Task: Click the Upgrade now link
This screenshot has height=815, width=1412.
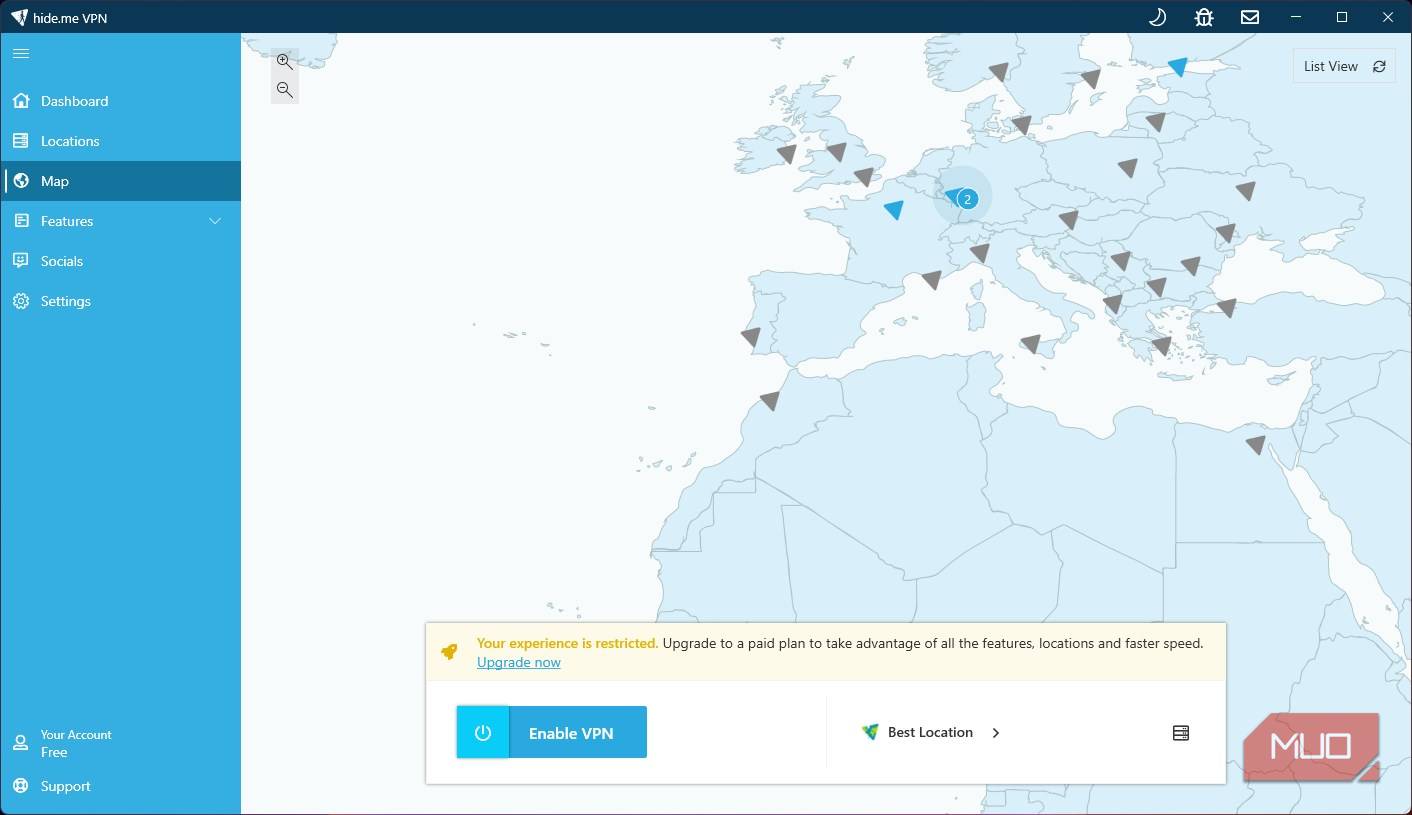Action: coord(518,662)
